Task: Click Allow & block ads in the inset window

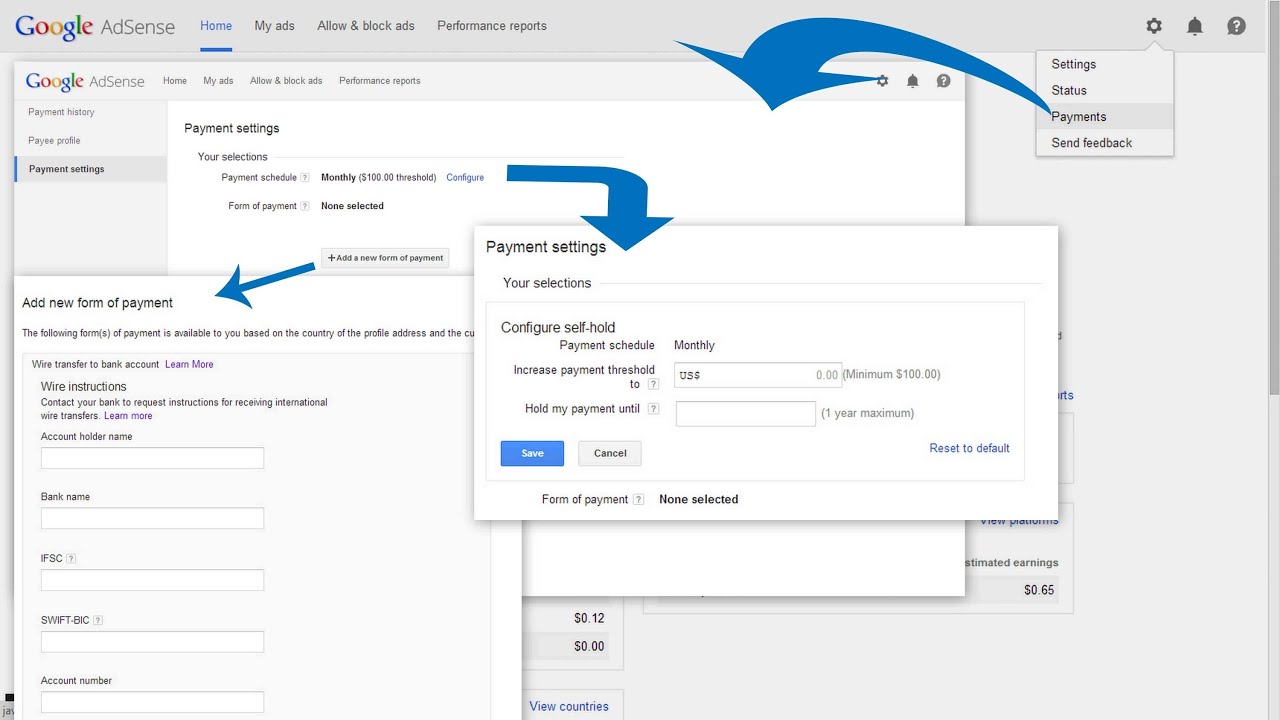Action: [286, 81]
